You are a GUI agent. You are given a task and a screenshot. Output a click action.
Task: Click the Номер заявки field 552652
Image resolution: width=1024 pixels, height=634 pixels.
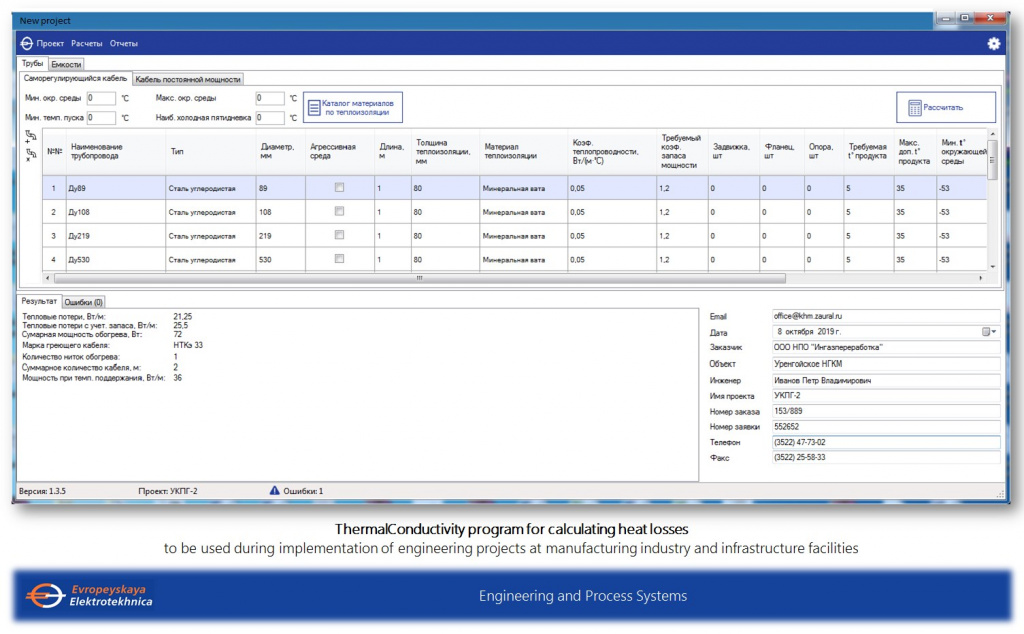pos(886,426)
